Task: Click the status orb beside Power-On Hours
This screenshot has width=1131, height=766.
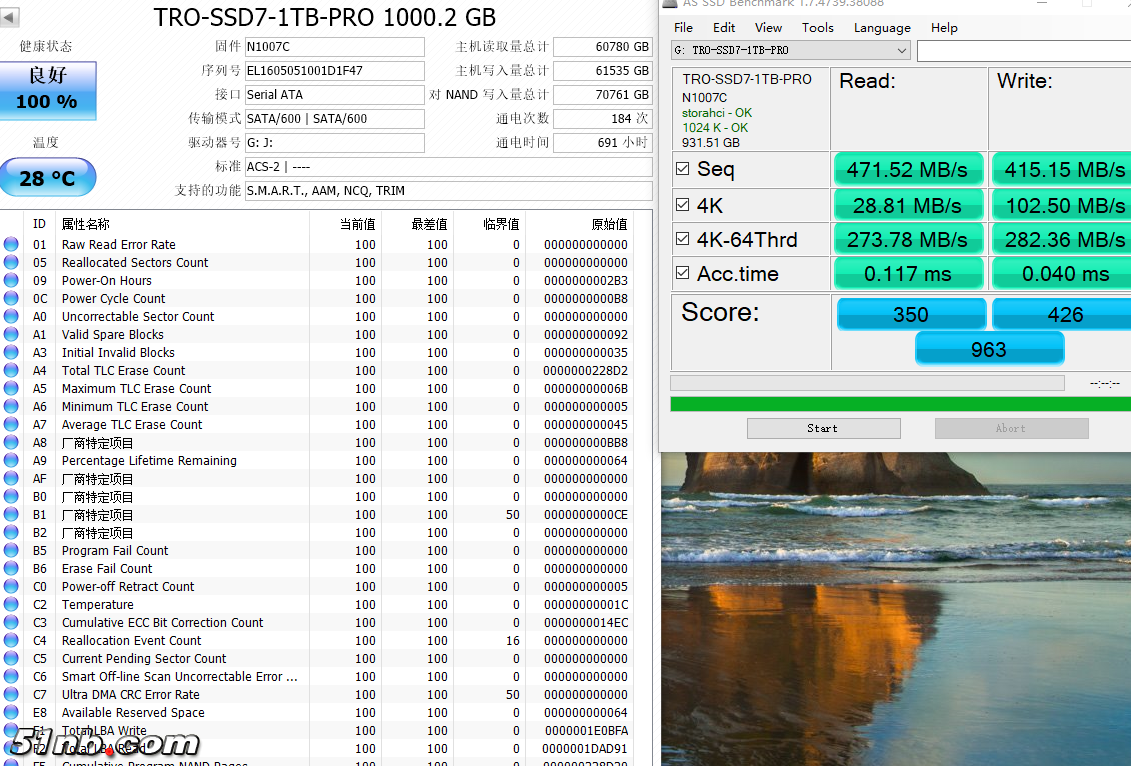Action: tap(11, 280)
